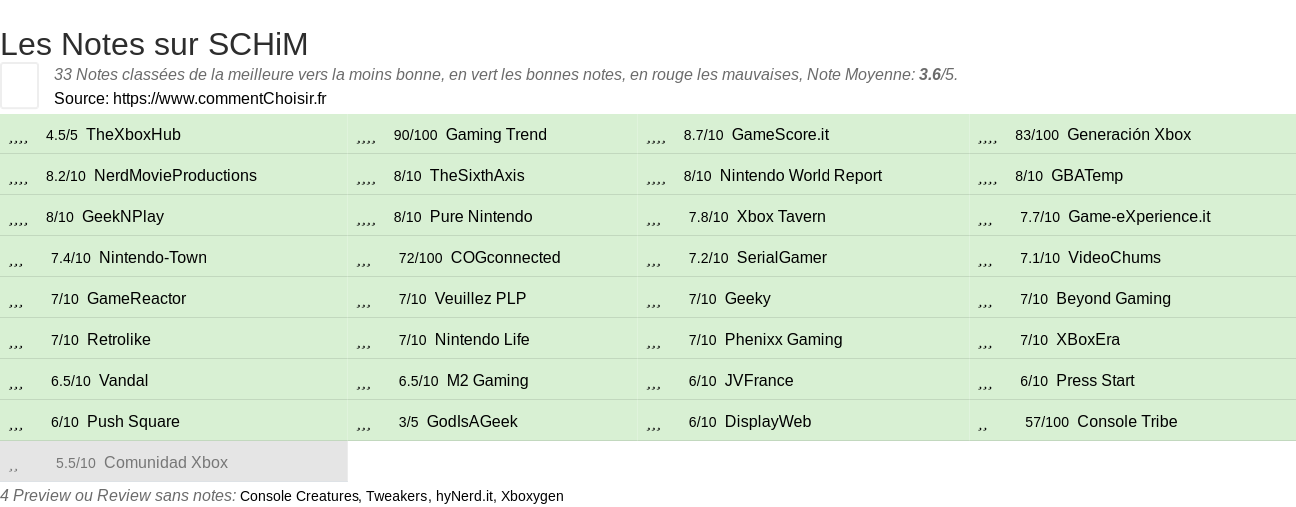Click the COGconnected entry
The width and height of the screenshot is (1296, 507).
click(506, 258)
